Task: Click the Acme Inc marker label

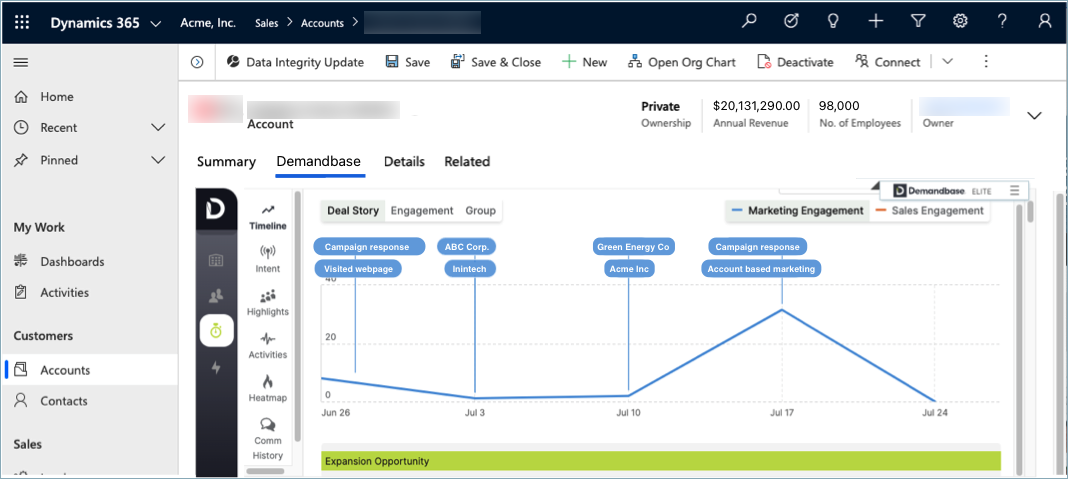Action: click(x=629, y=268)
